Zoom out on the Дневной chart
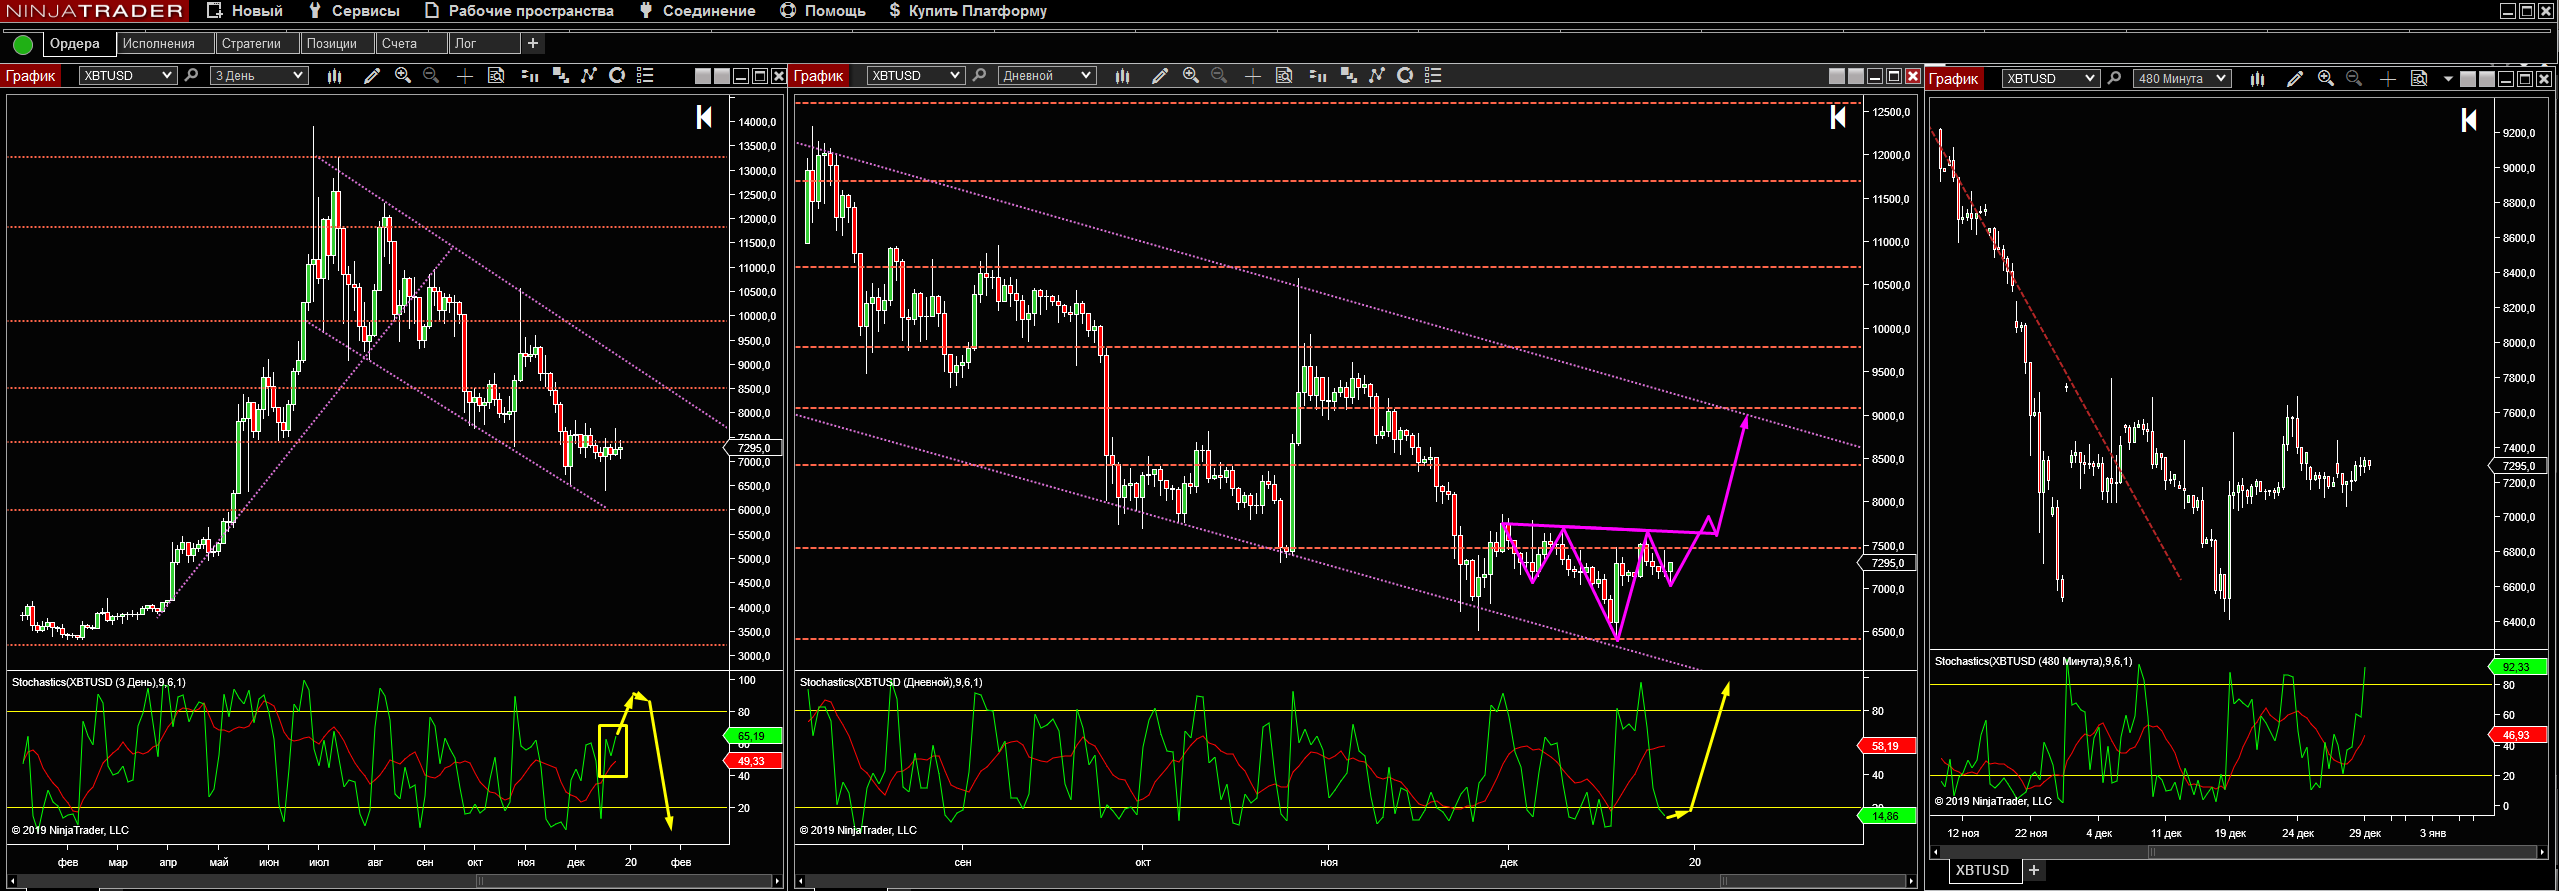 pyautogui.click(x=1219, y=76)
